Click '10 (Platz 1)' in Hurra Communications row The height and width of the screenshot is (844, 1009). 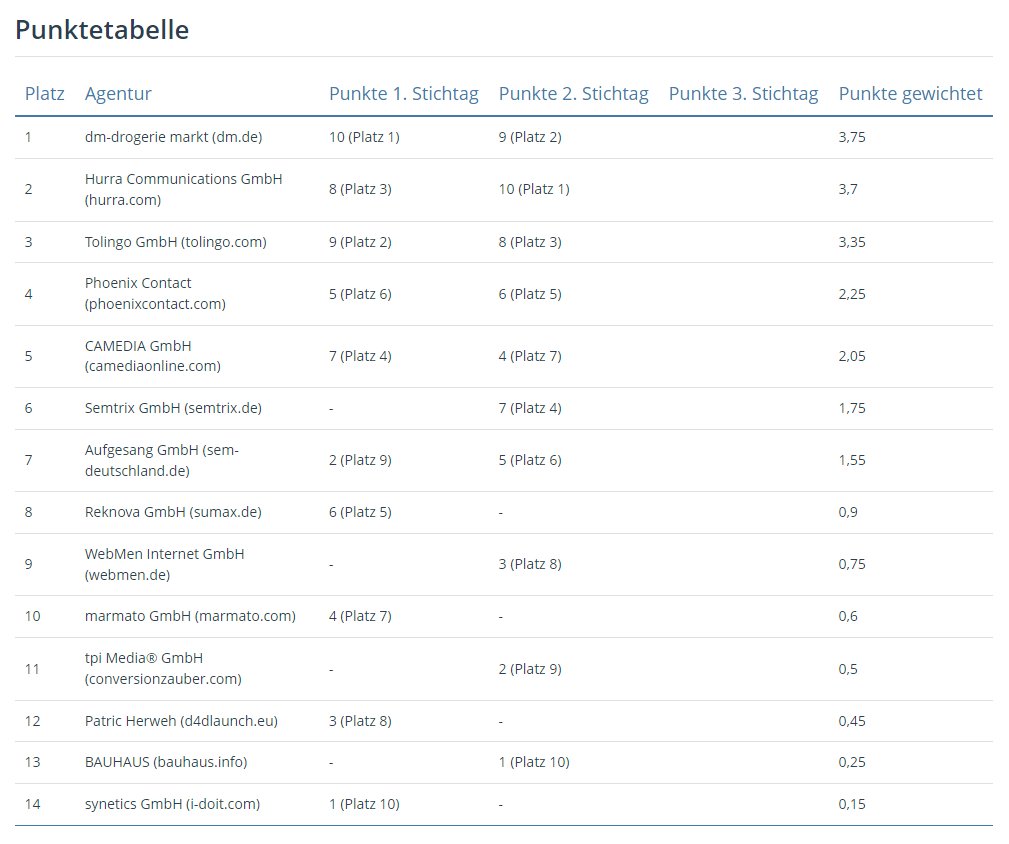(x=533, y=189)
